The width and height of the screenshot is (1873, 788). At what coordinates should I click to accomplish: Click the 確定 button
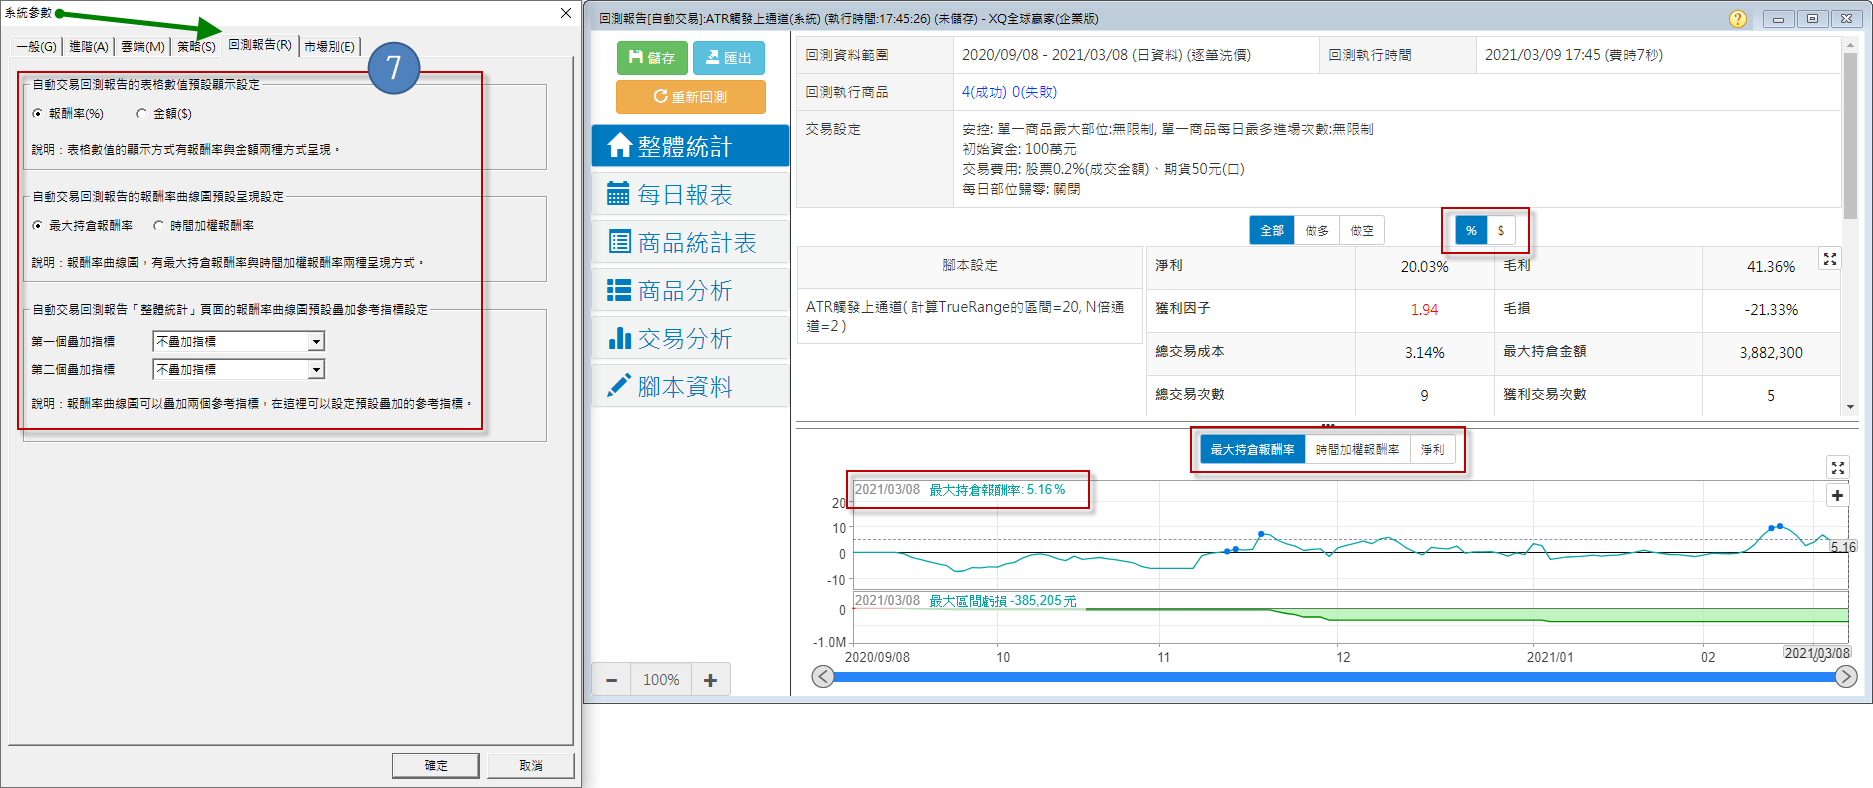point(436,765)
